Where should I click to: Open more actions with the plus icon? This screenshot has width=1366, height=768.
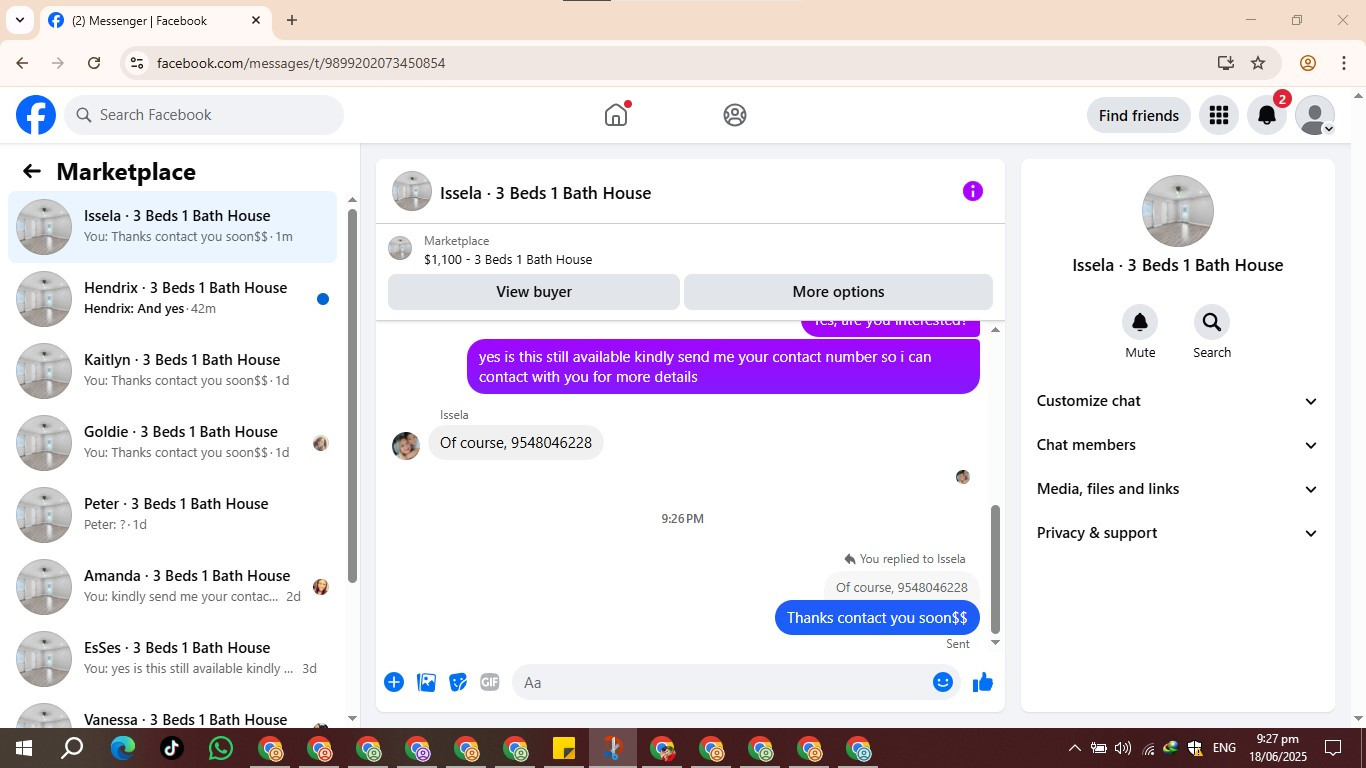coord(394,682)
